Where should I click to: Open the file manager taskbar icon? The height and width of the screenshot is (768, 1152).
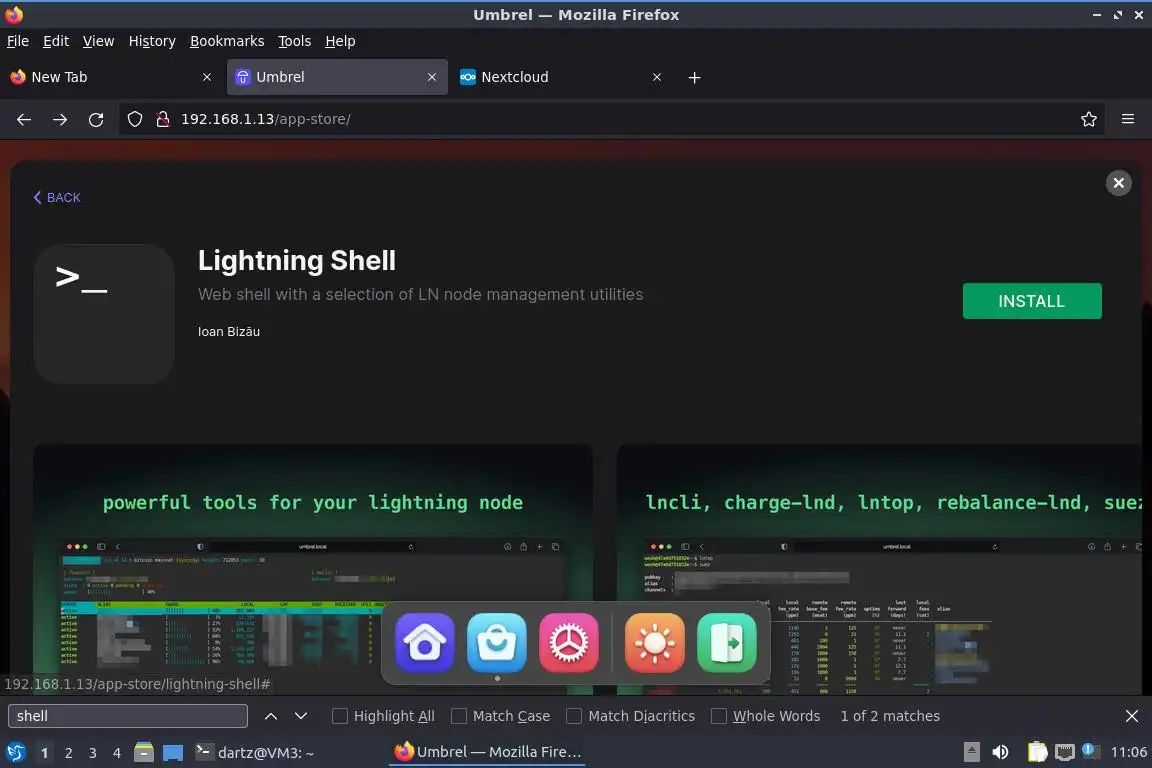click(144, 752)
